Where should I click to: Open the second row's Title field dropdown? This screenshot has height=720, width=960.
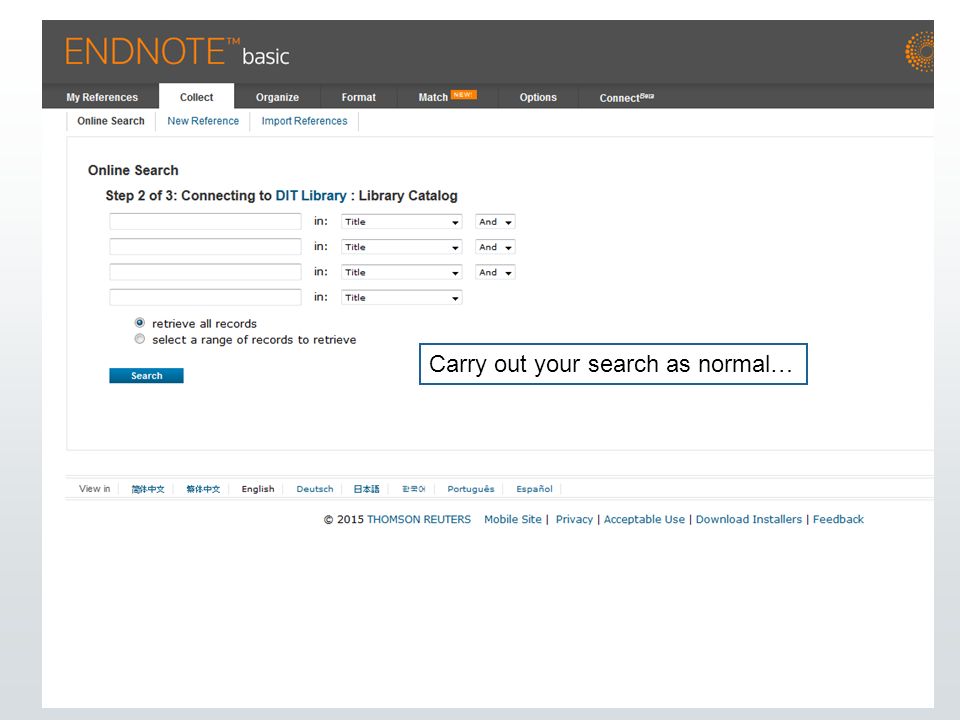[x=402, y=247]
